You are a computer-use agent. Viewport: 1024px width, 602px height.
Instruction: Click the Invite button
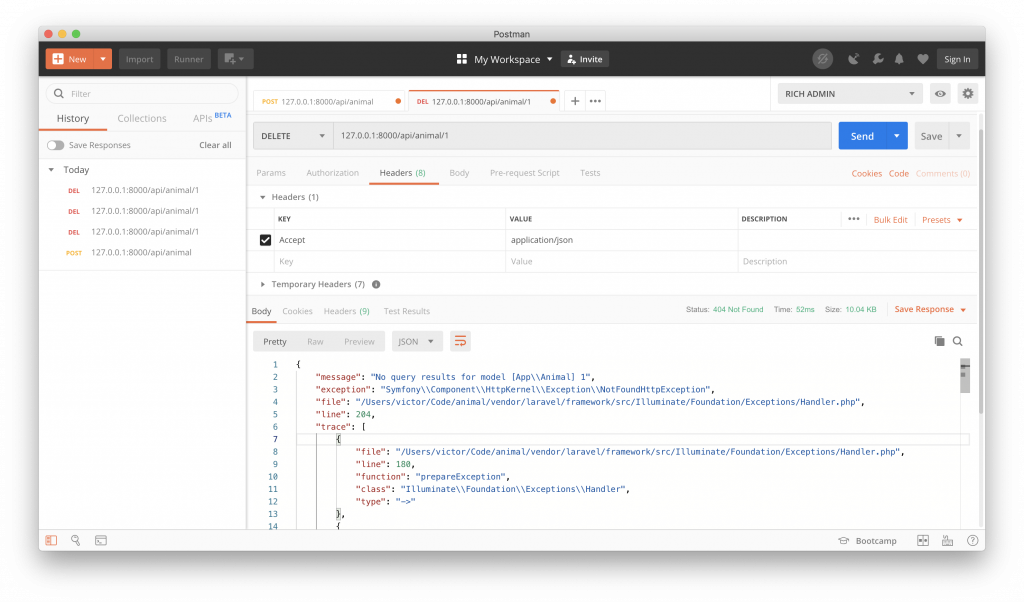(584, 59)
